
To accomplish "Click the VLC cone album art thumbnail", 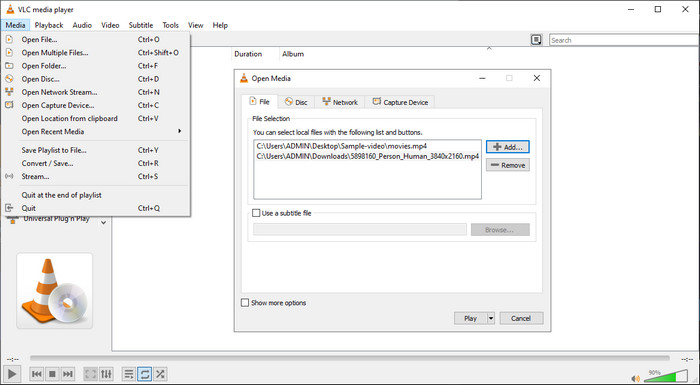I will pos(54,291).
